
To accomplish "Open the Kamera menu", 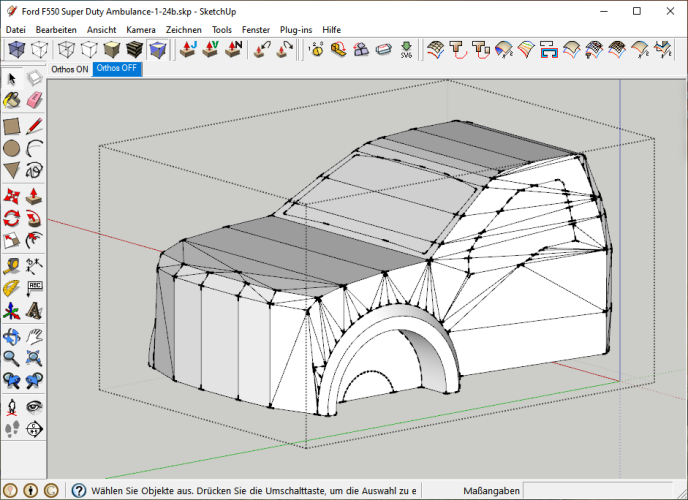I will [x=141, y=30].
